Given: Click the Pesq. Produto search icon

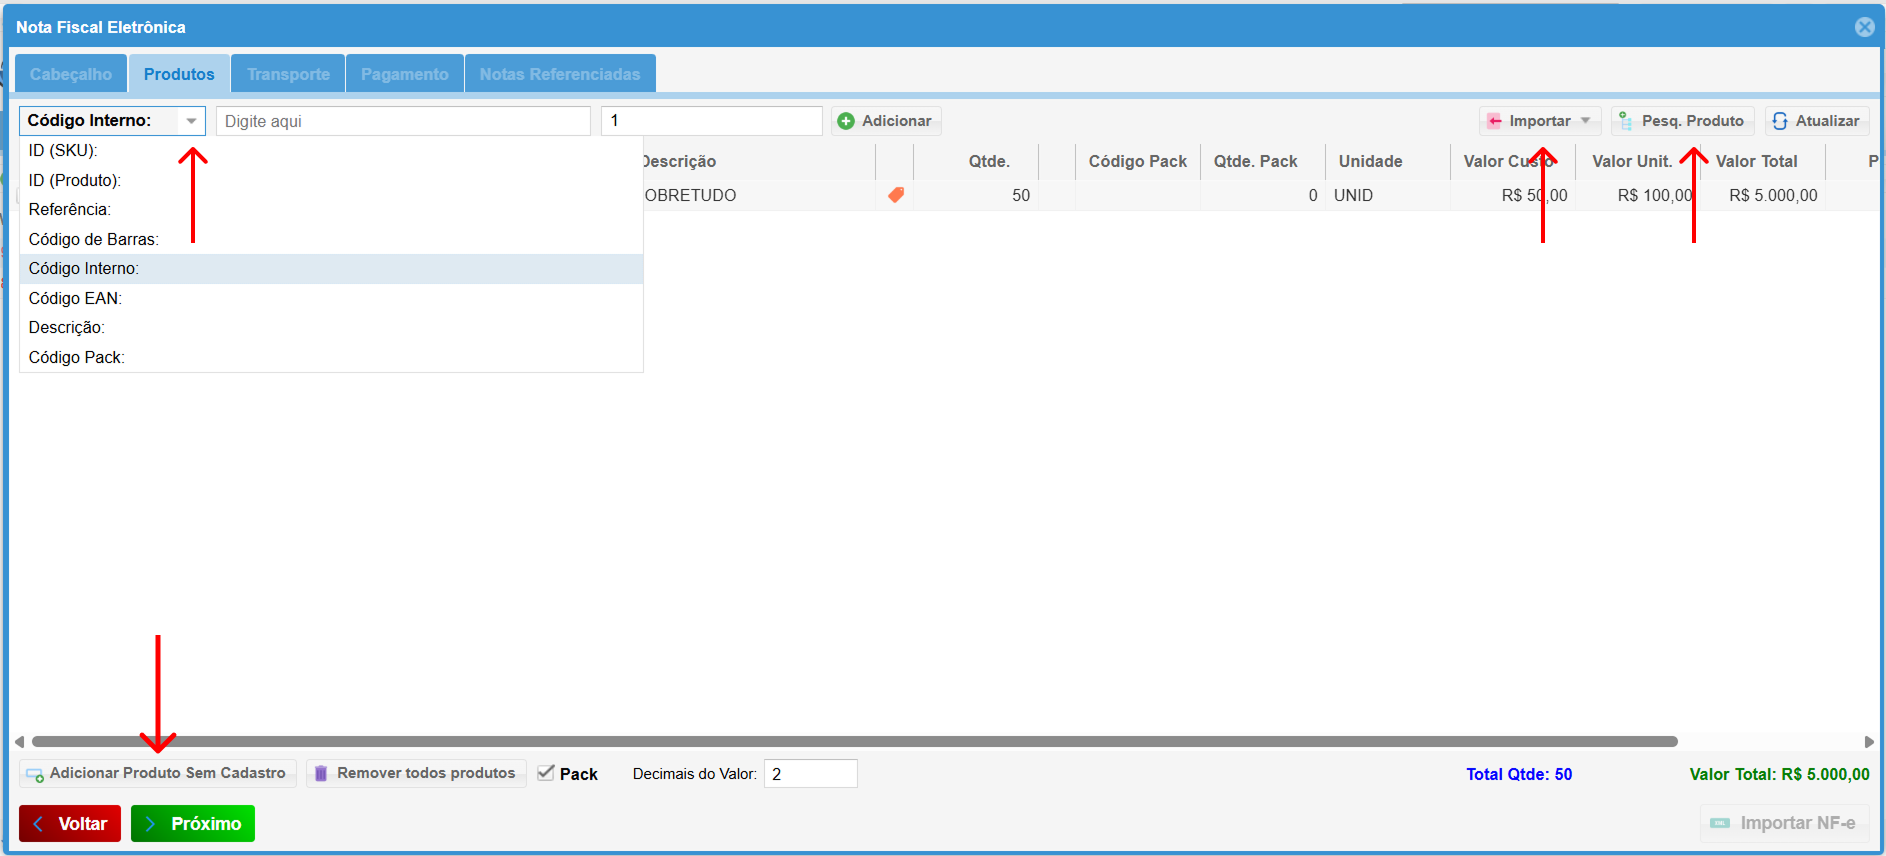Looking at the screenshot, I should coord(1626,121).
